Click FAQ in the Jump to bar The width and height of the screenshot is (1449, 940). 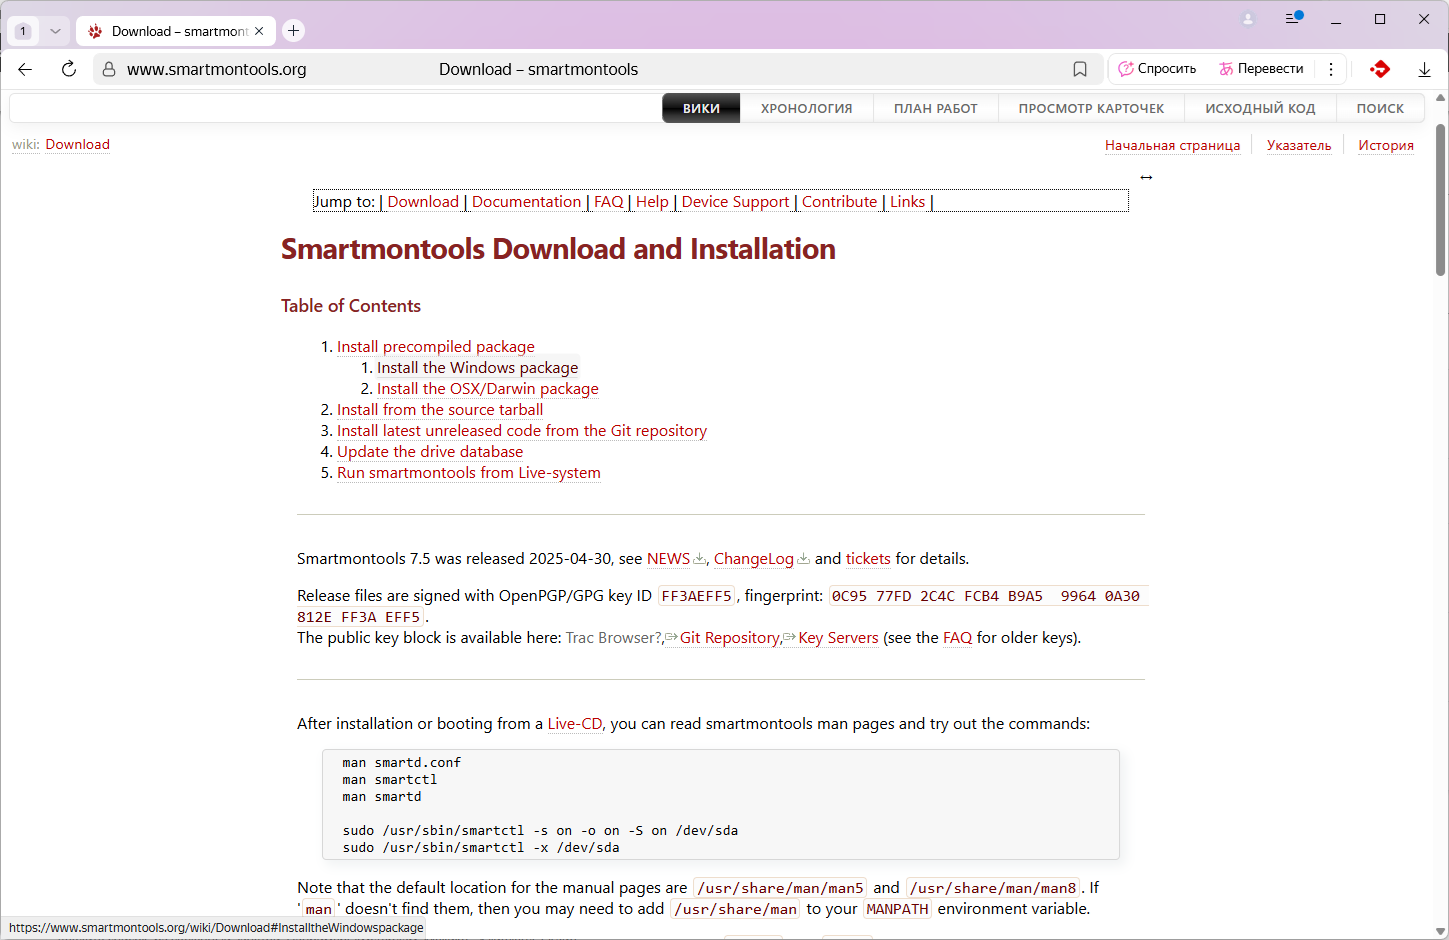(609, 201)
